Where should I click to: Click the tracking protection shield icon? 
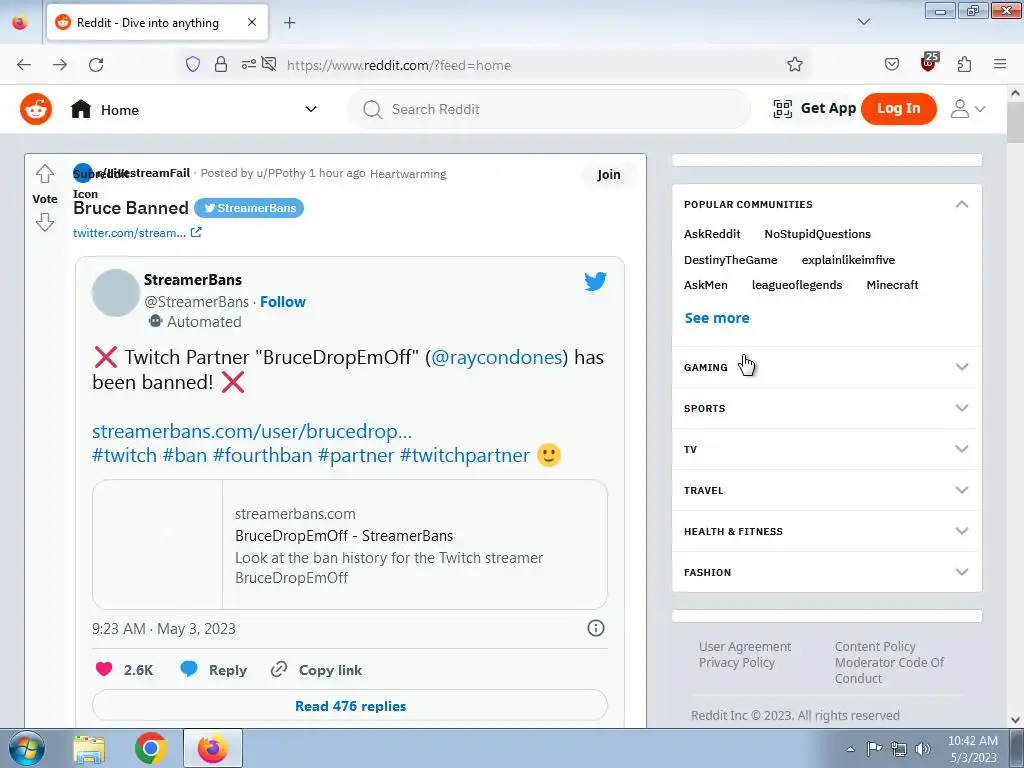[193, 64]
